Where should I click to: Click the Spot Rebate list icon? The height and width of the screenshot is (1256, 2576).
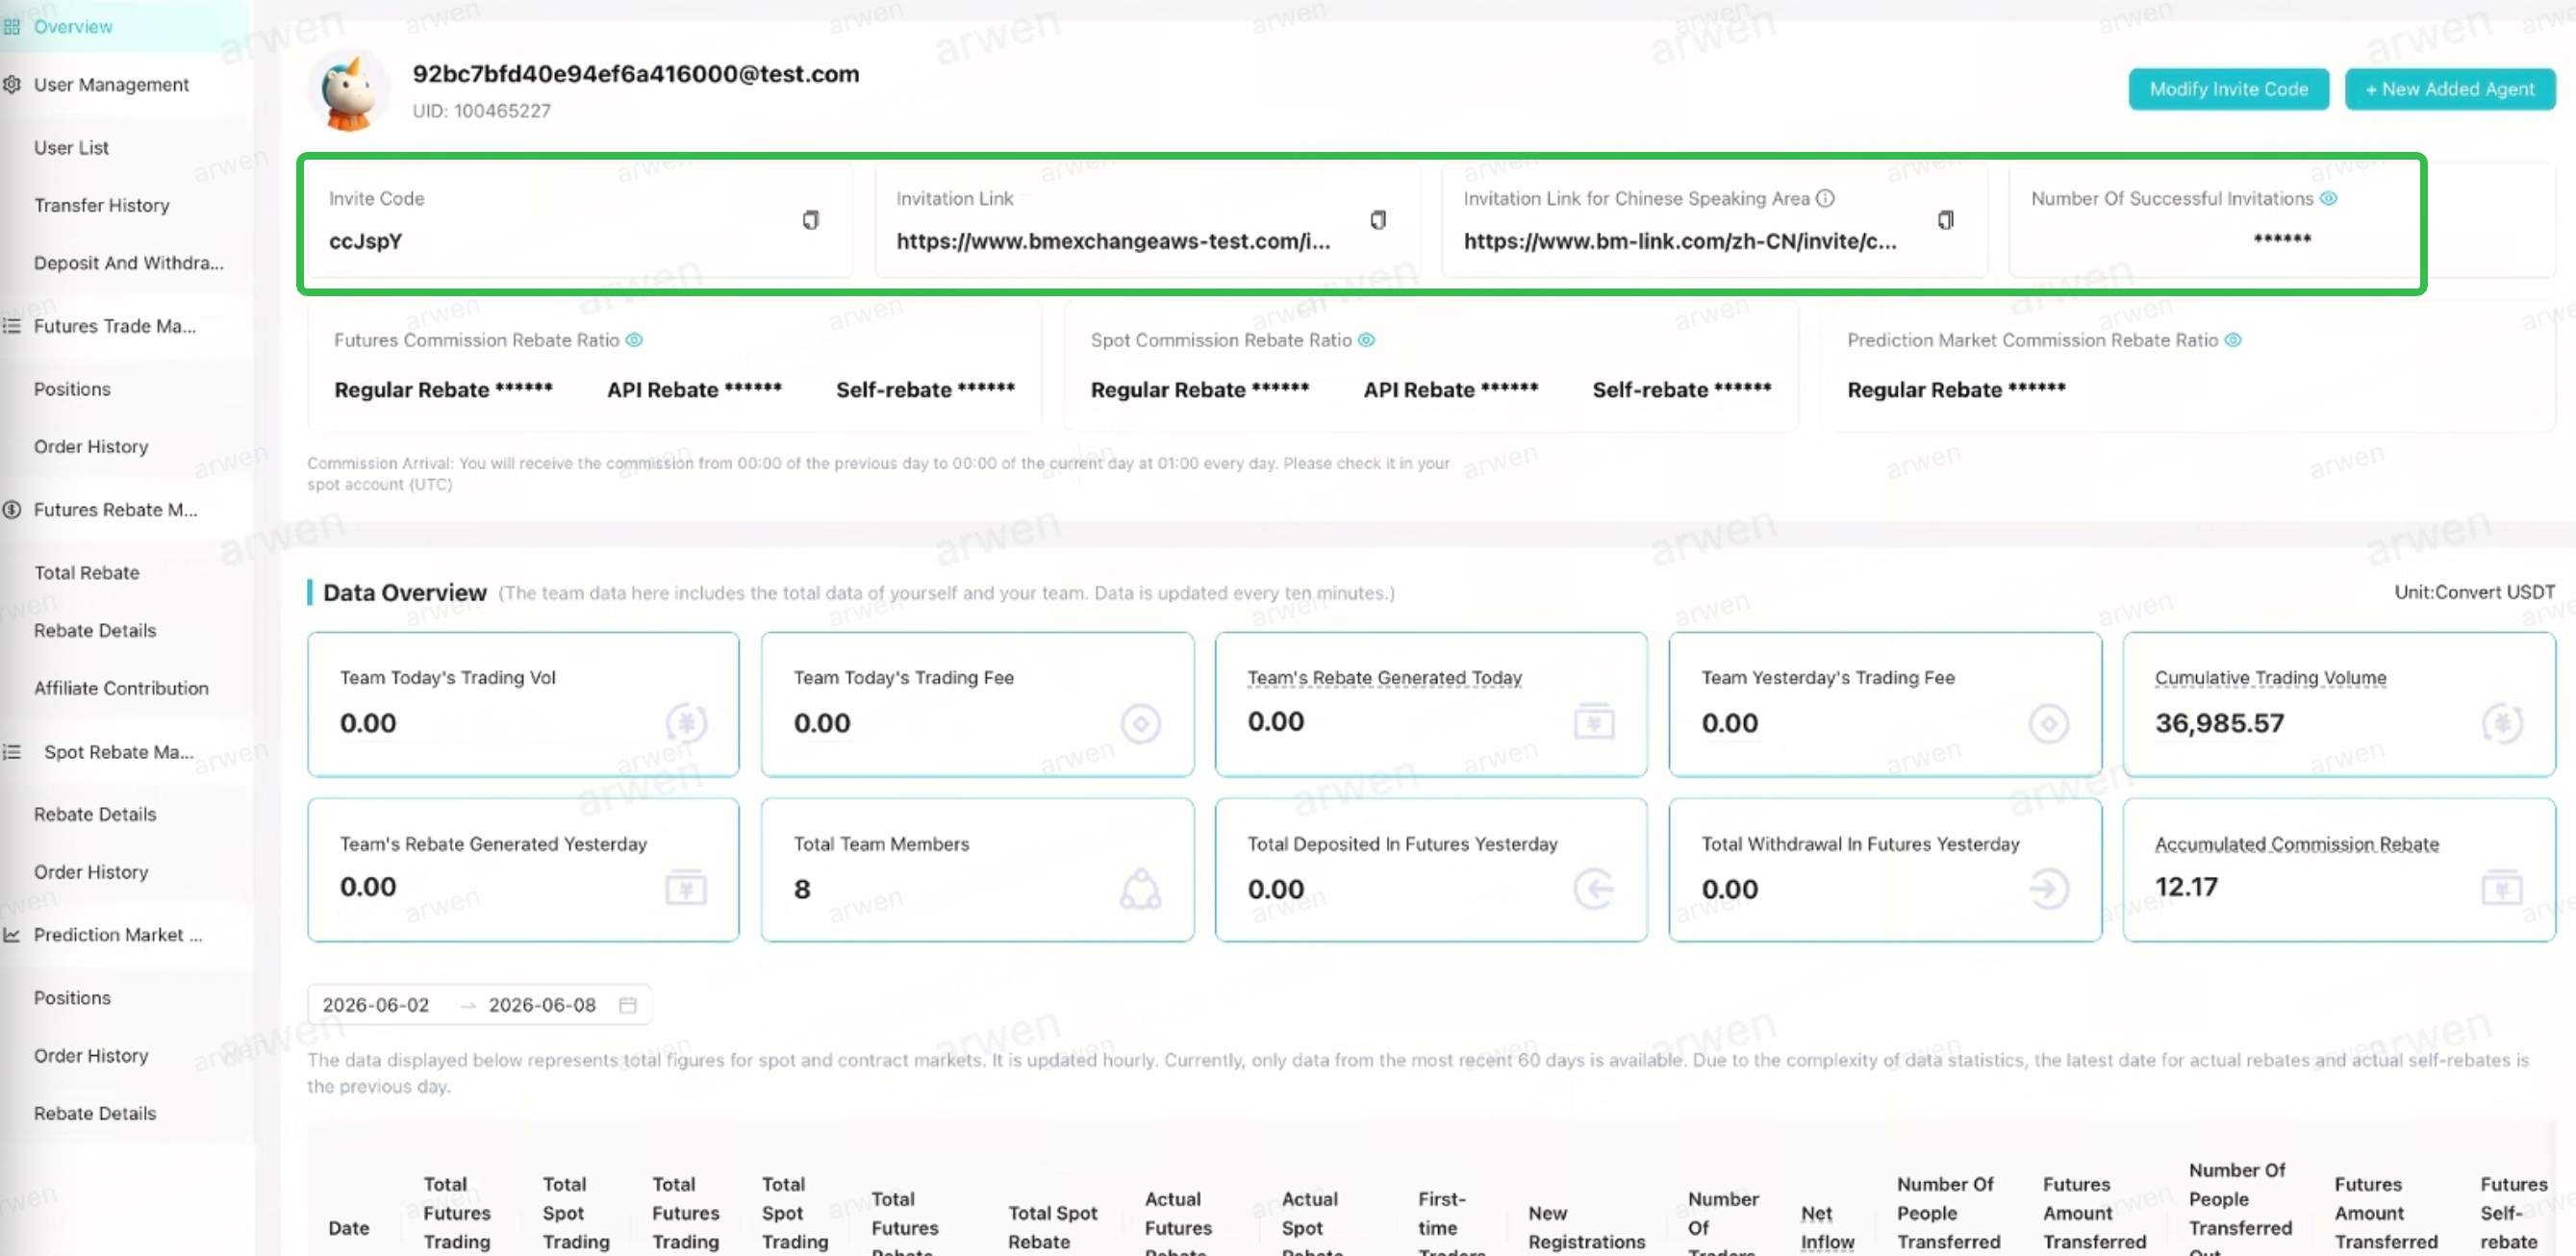pos(12,752)
